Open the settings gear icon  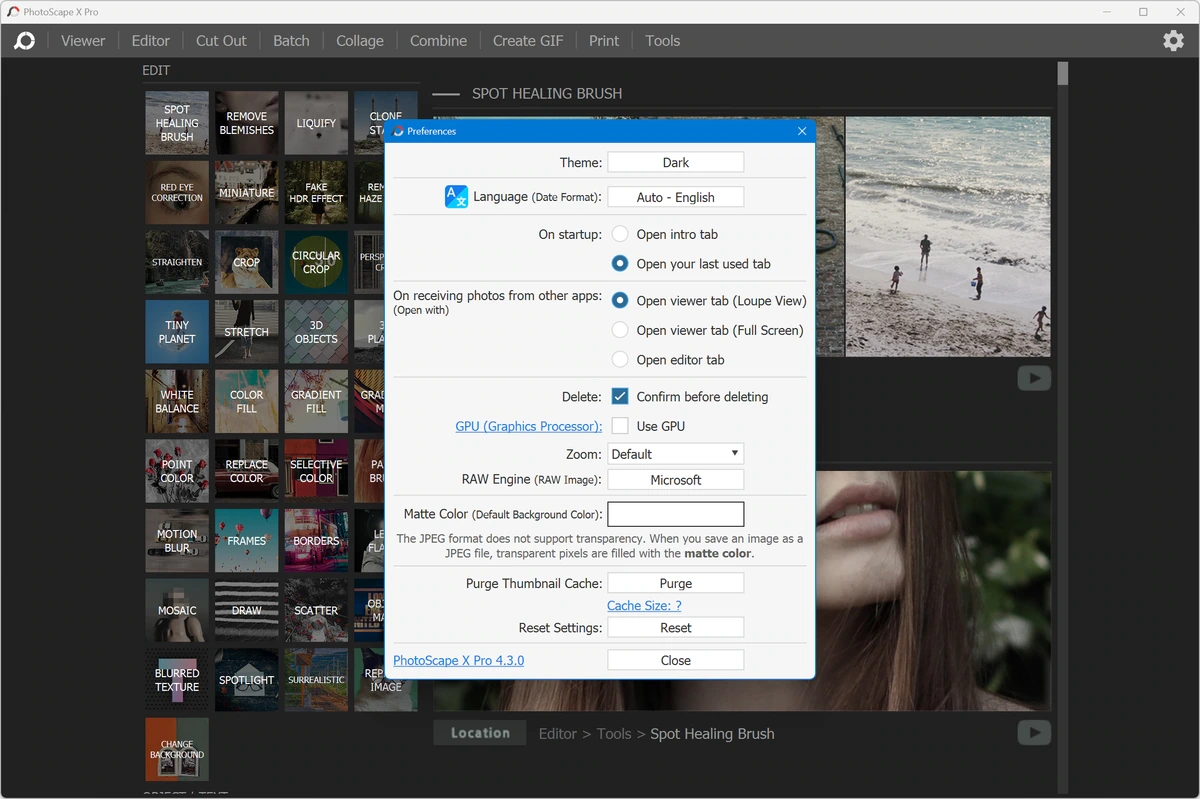1173,41
